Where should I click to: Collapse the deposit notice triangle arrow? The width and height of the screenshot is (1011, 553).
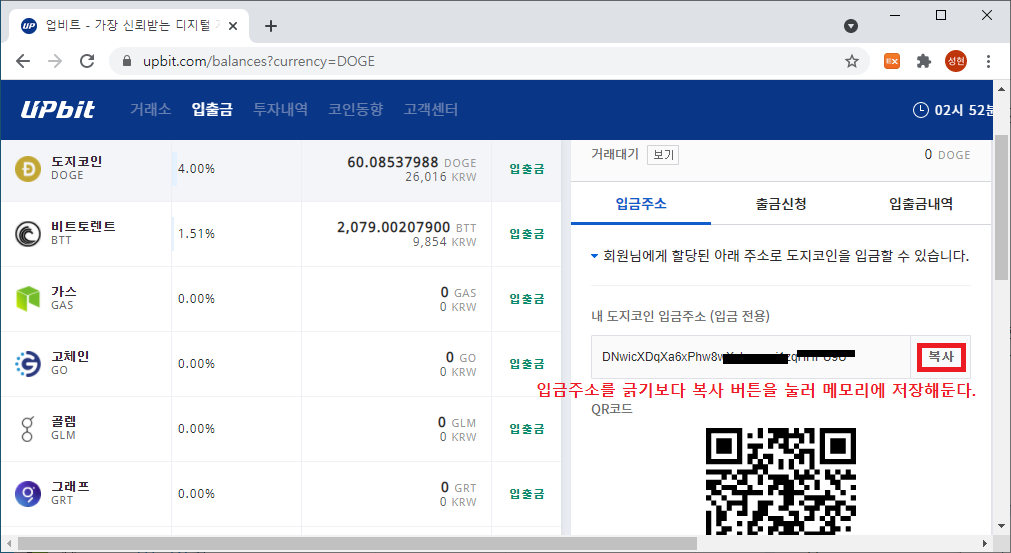pos(594,257)
